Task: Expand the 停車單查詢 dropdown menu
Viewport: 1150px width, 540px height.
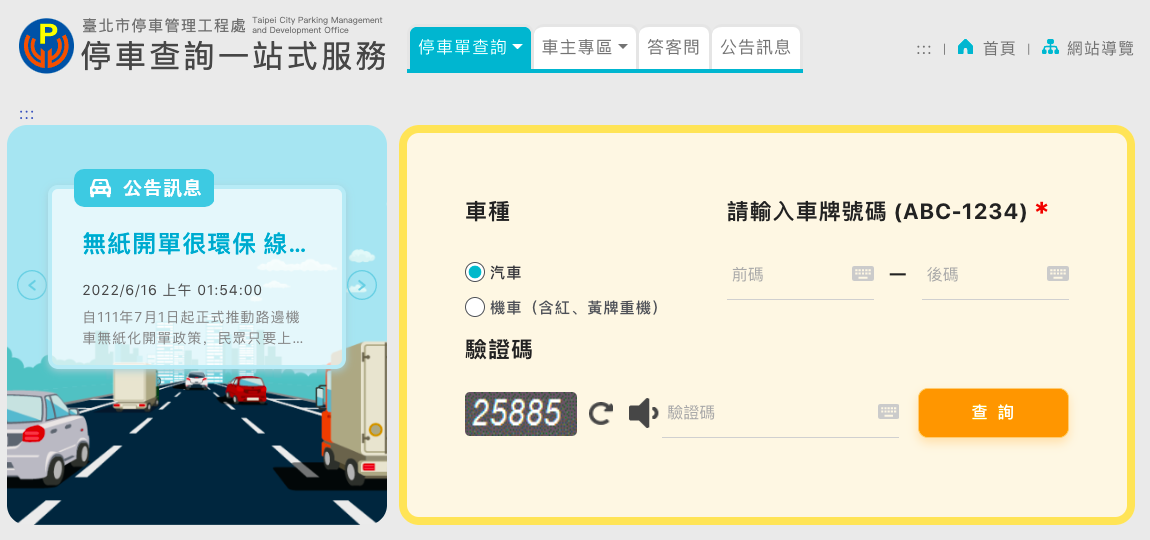Action: 470,48
